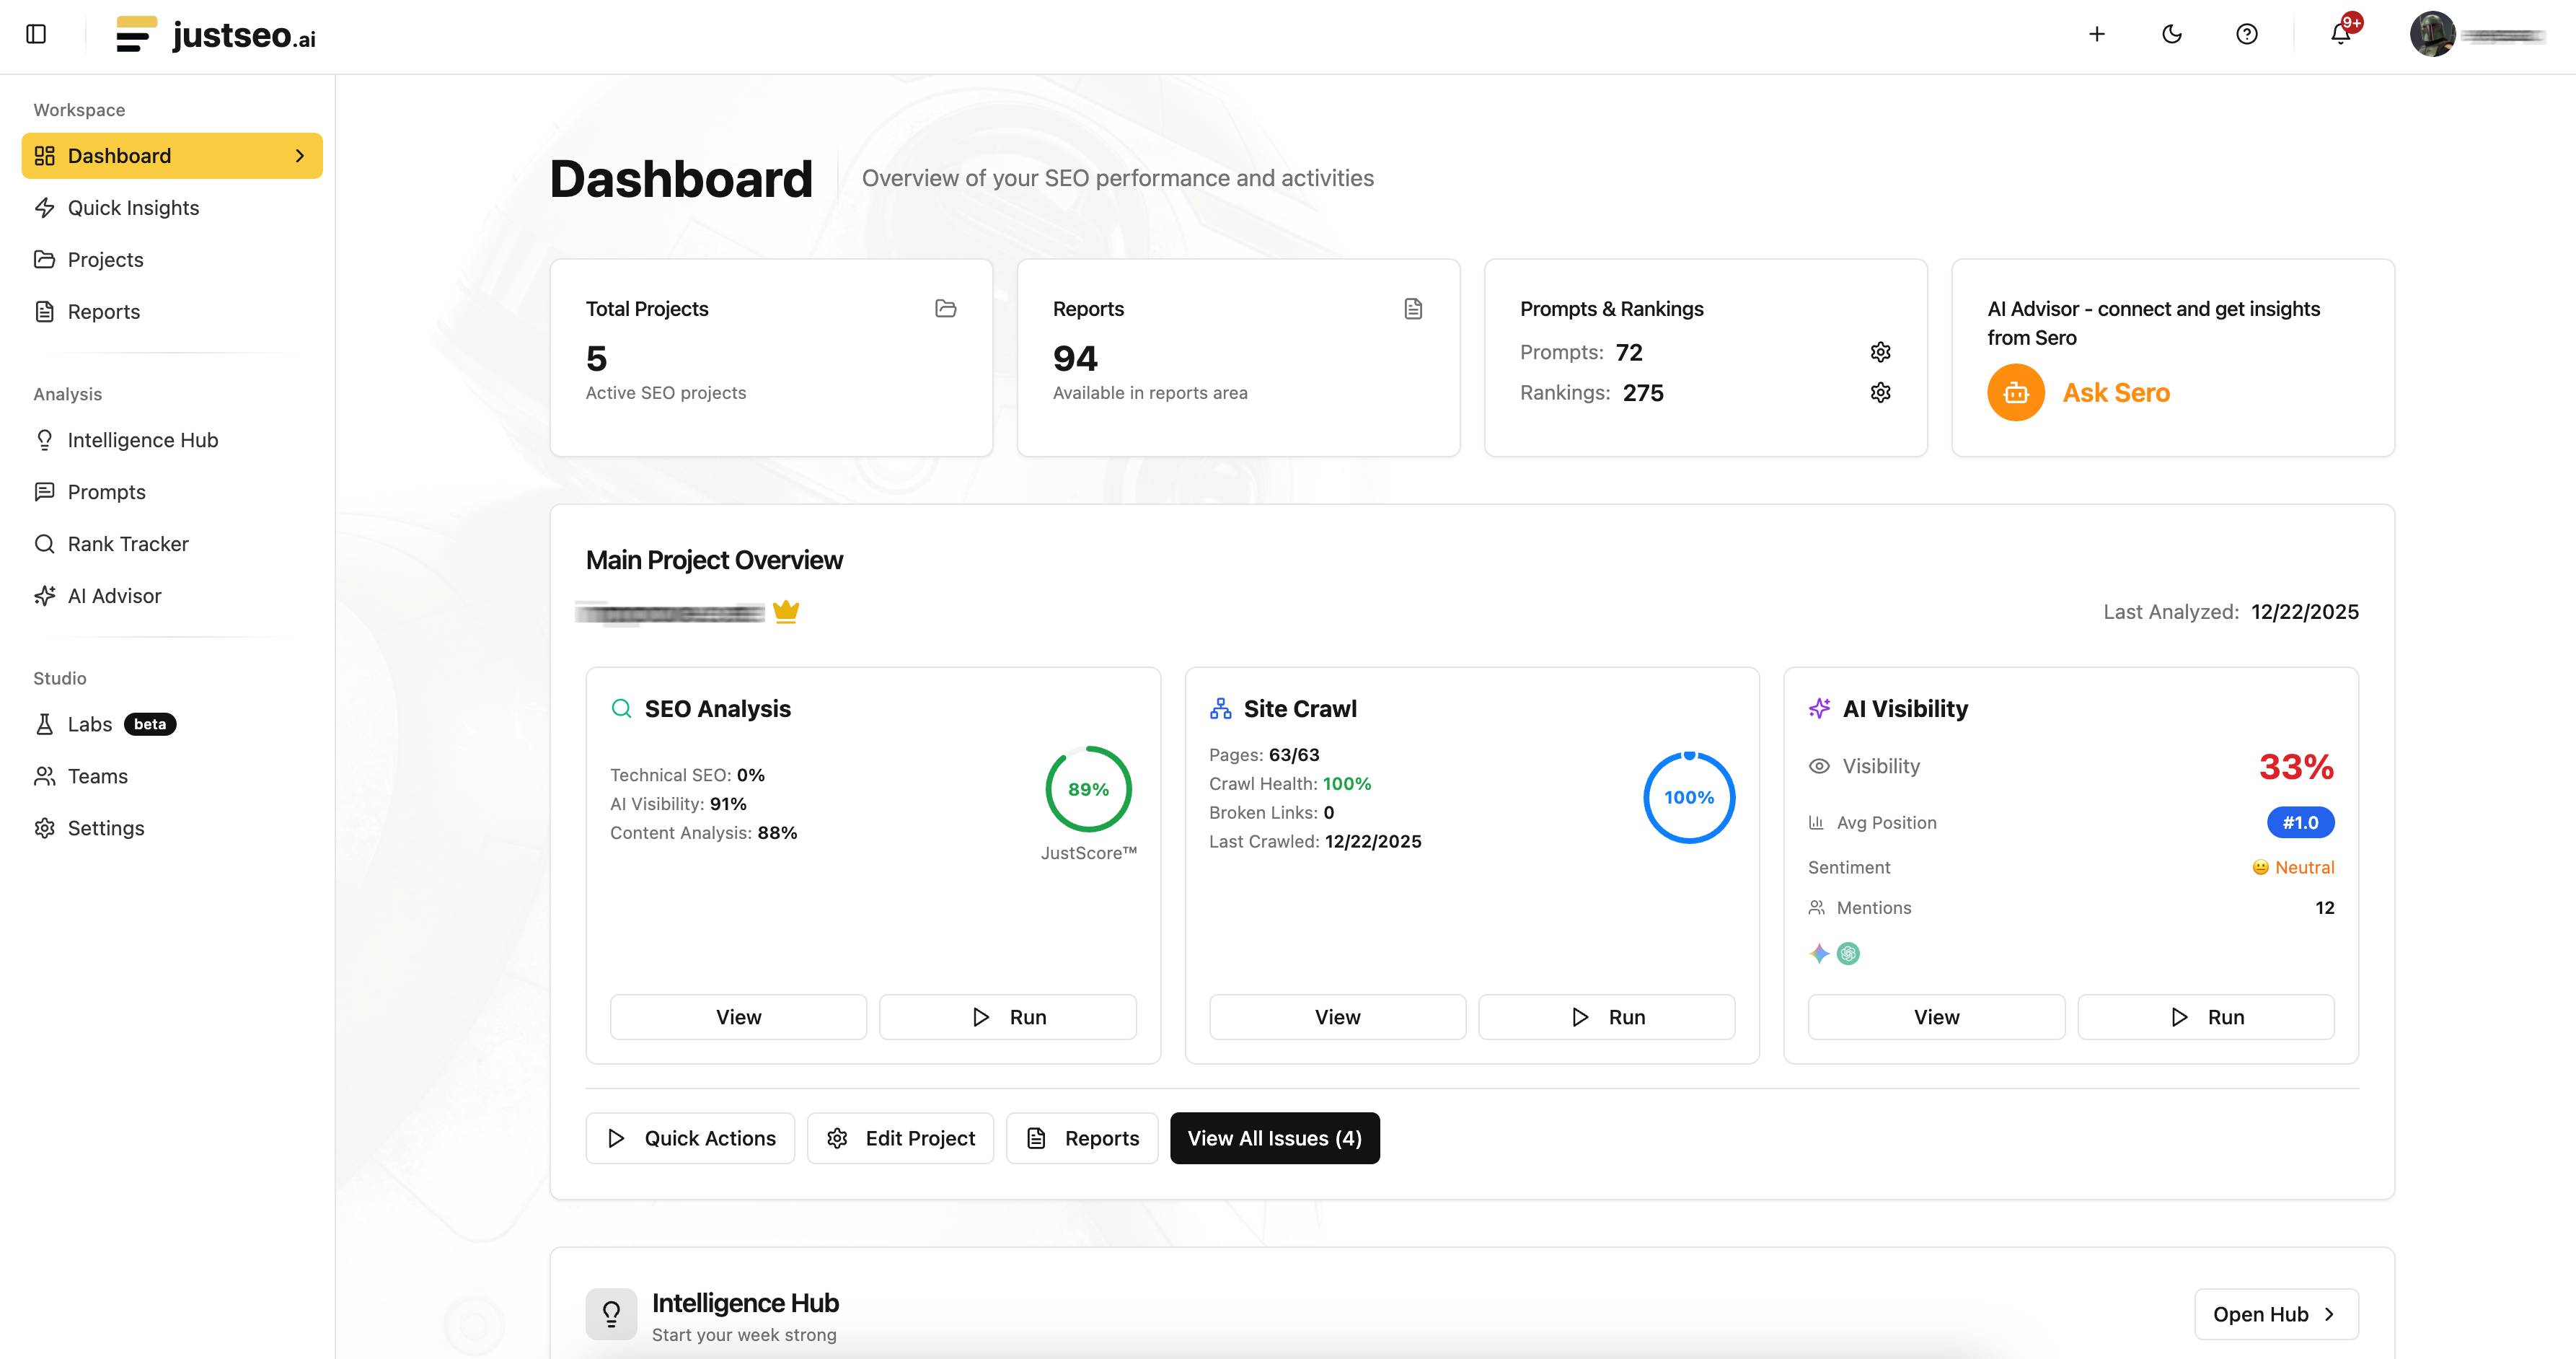Viewport: 2576px width, 1359px height.
Task: Run the Site Crawl
Action: tap(1606, 1017)
